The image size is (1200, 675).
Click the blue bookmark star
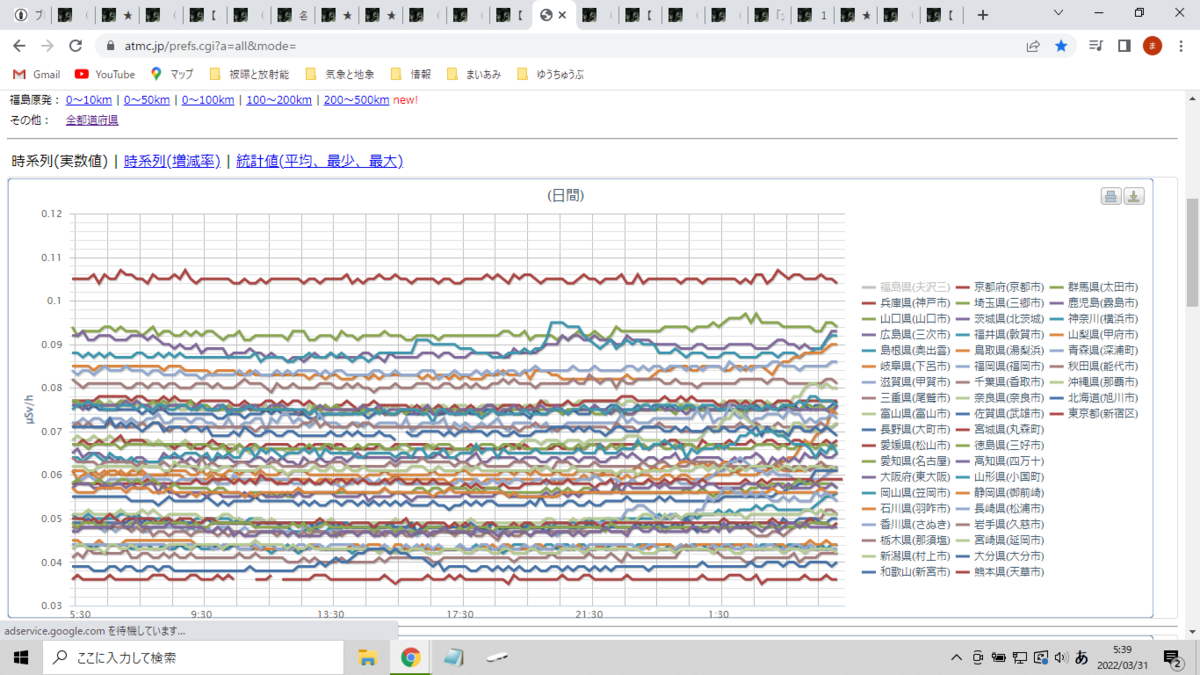pos(1061,46)
